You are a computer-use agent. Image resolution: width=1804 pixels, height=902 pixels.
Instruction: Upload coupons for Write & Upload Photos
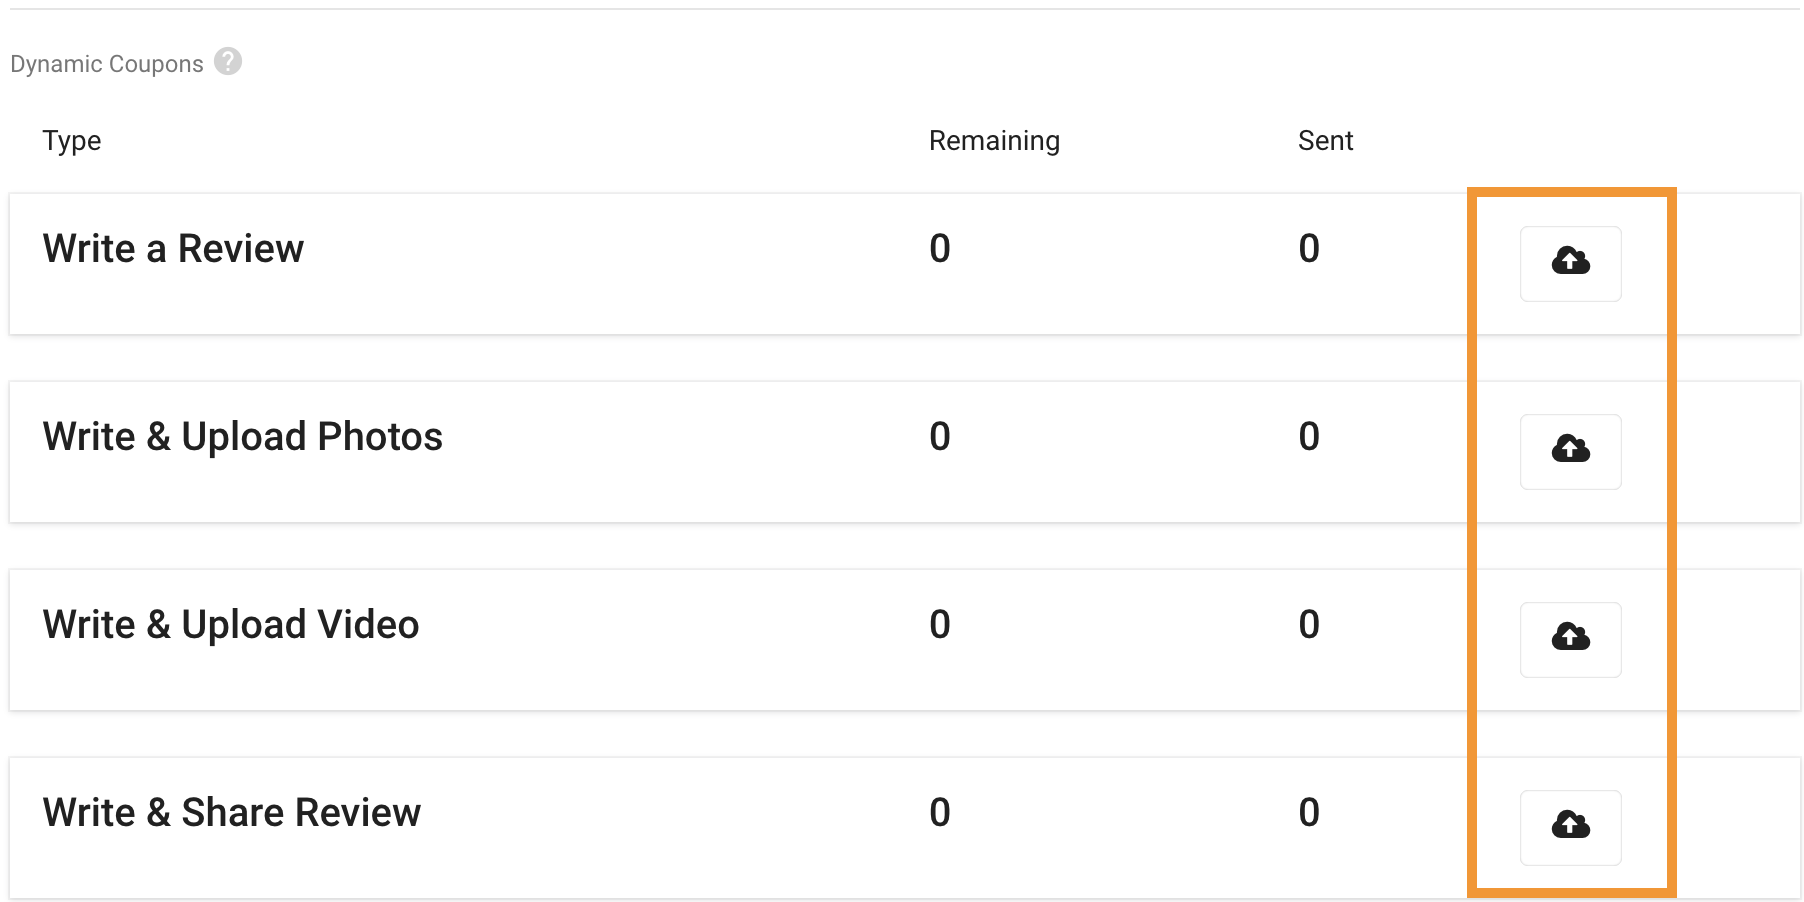1570,451
